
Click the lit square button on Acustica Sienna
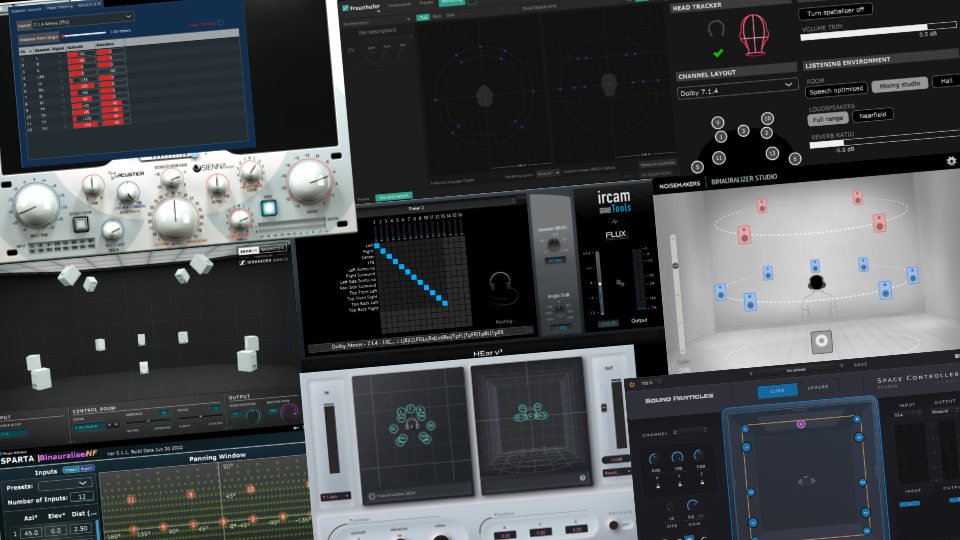click(268, 208)
